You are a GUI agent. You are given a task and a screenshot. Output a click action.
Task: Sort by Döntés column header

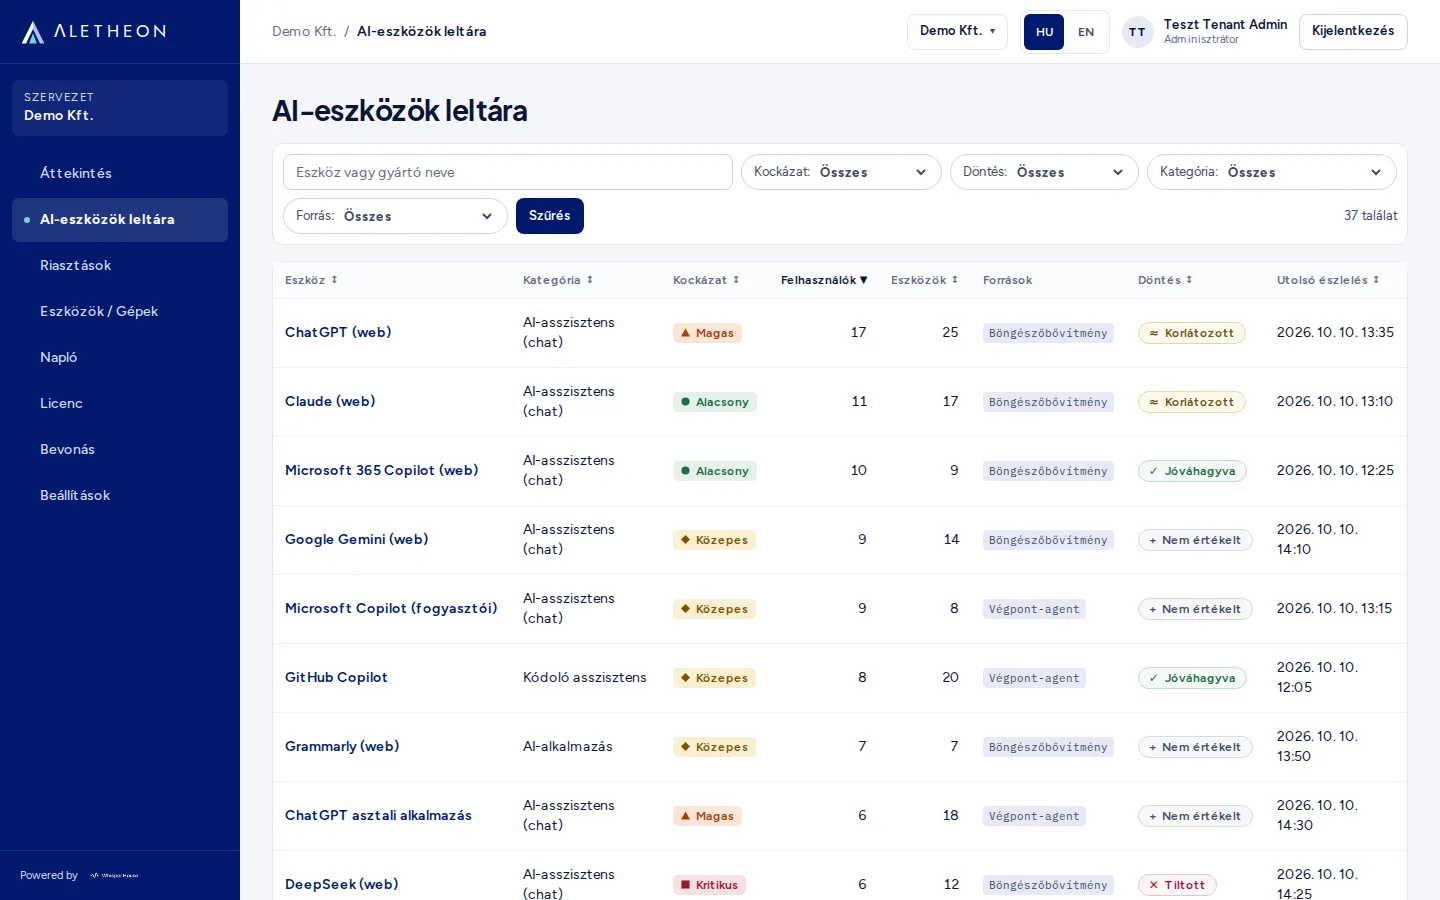(x=1165, y=280)
